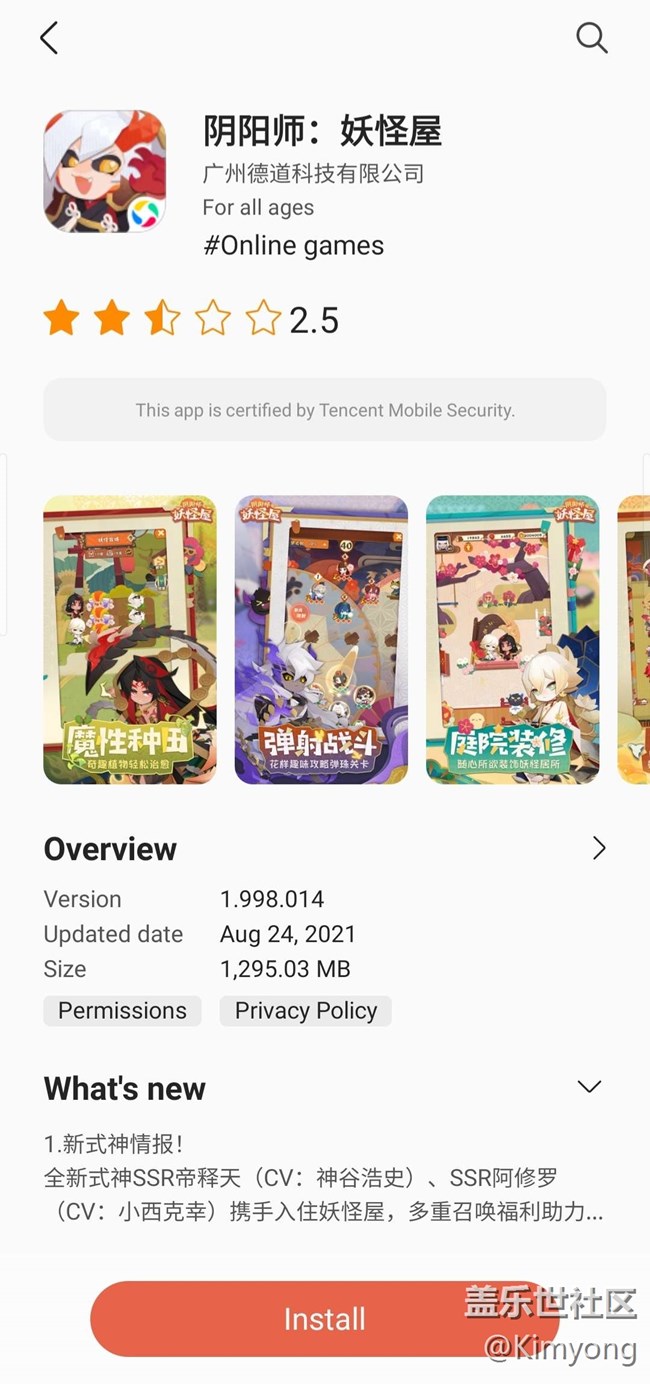Select the first orange rating star
Screen dimensions: 650x1384
coord(62,320)
